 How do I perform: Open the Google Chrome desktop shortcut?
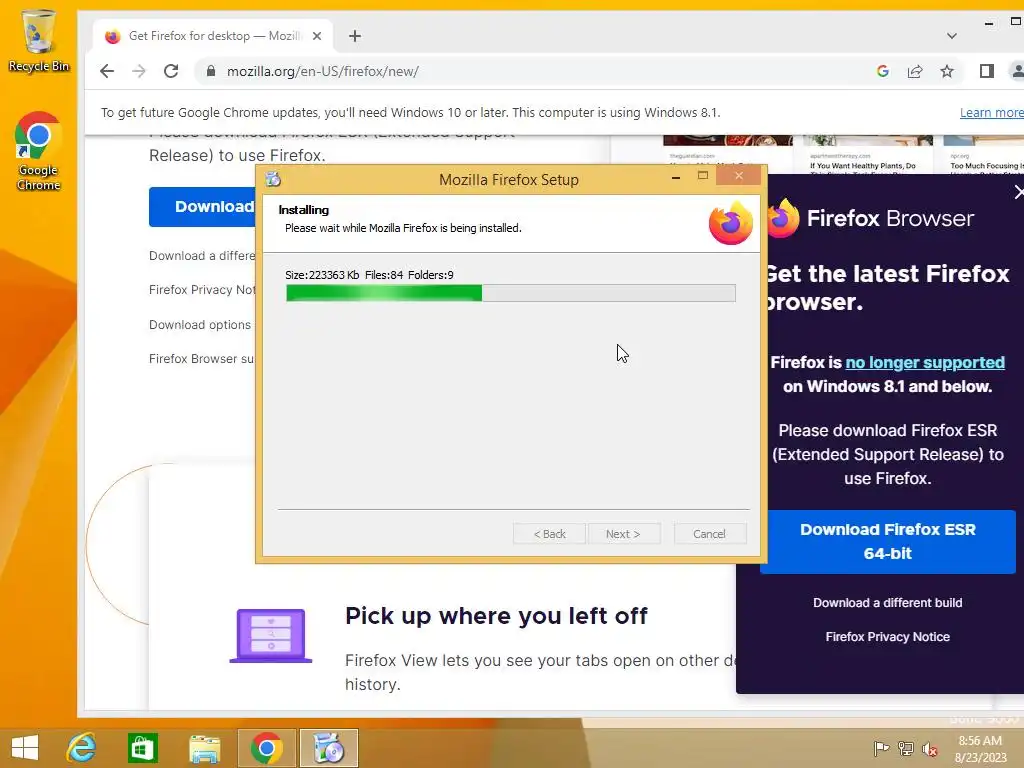tap(39, 152)
